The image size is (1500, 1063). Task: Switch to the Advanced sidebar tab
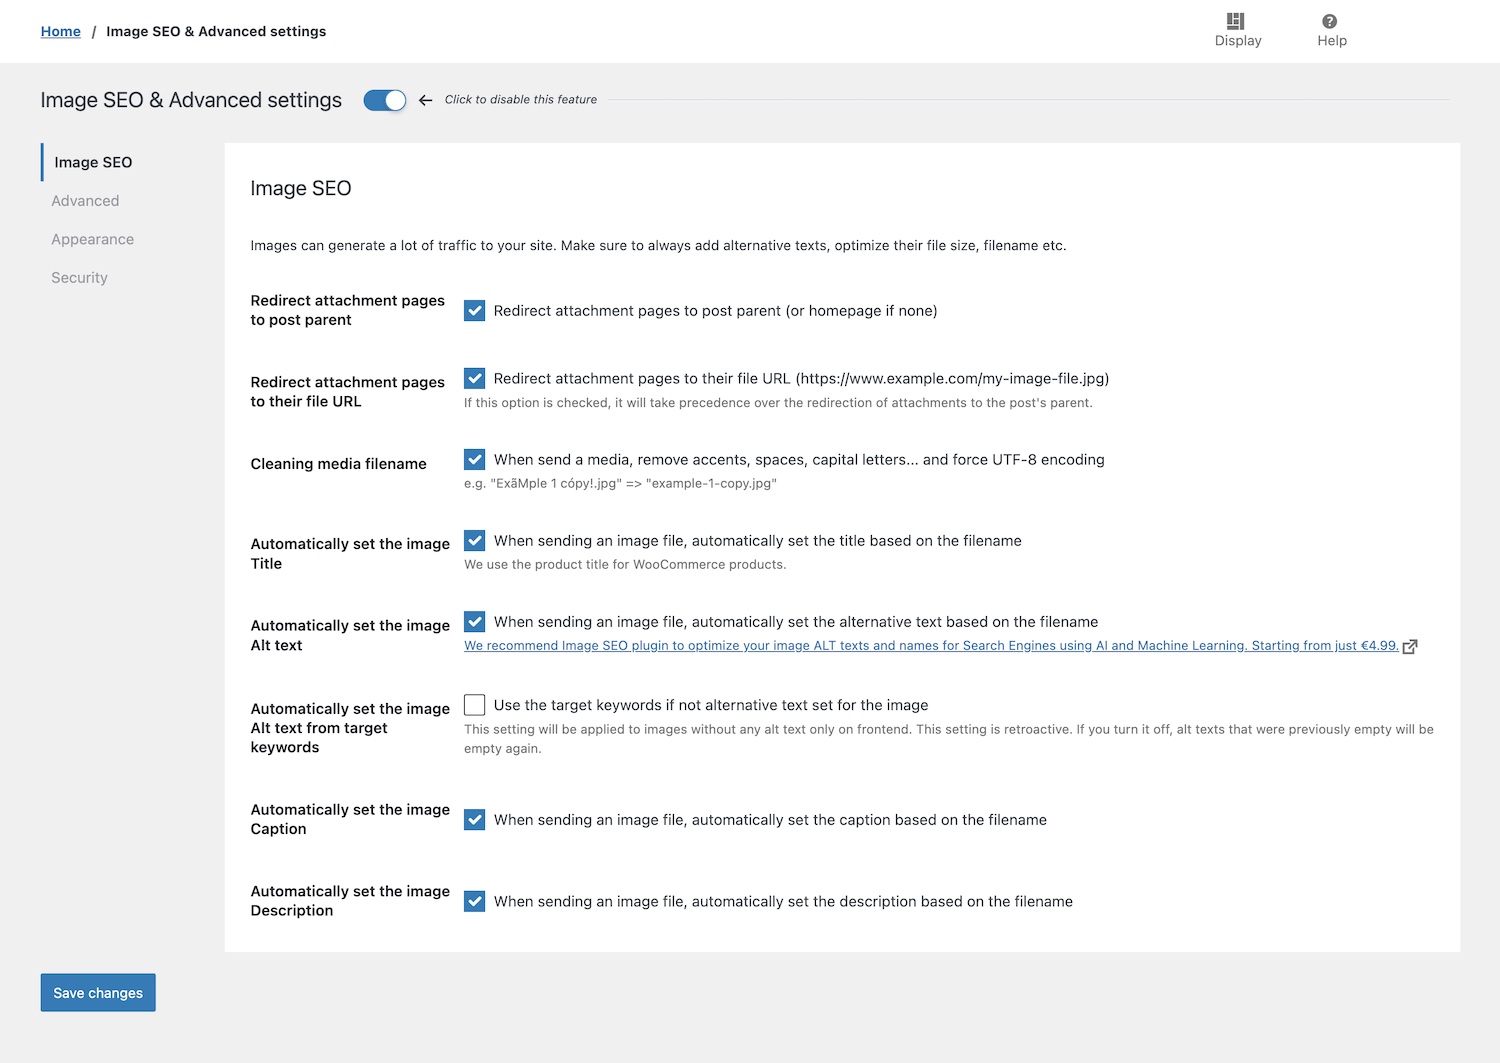tap(85, 201)
